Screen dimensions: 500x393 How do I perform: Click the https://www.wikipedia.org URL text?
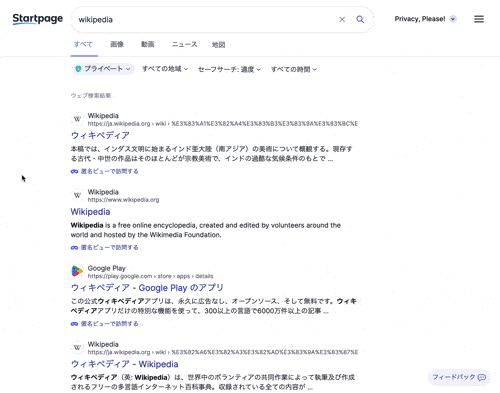point(123,200)
